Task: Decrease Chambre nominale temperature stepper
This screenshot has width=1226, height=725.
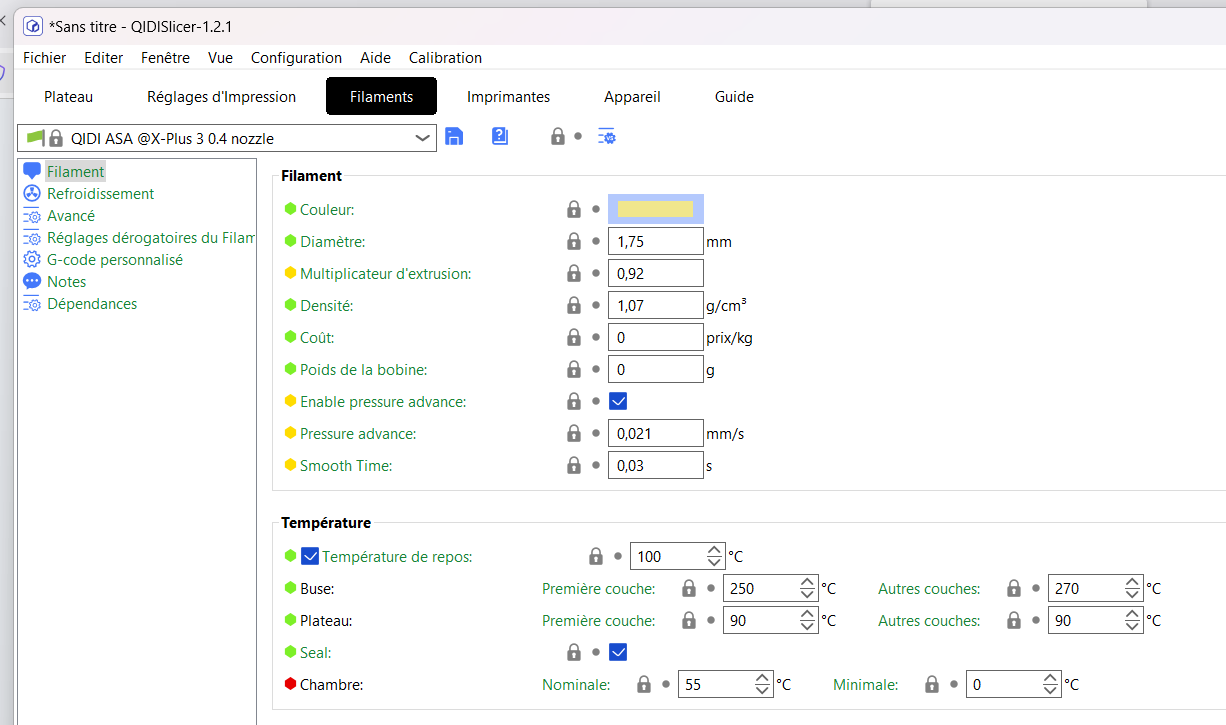Action: pos(764,691)
